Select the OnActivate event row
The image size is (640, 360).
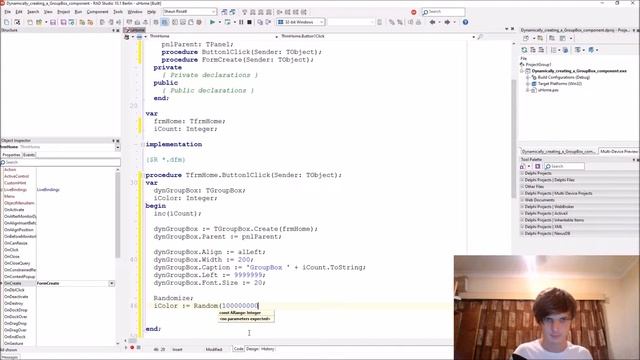(x=60, y=209)
